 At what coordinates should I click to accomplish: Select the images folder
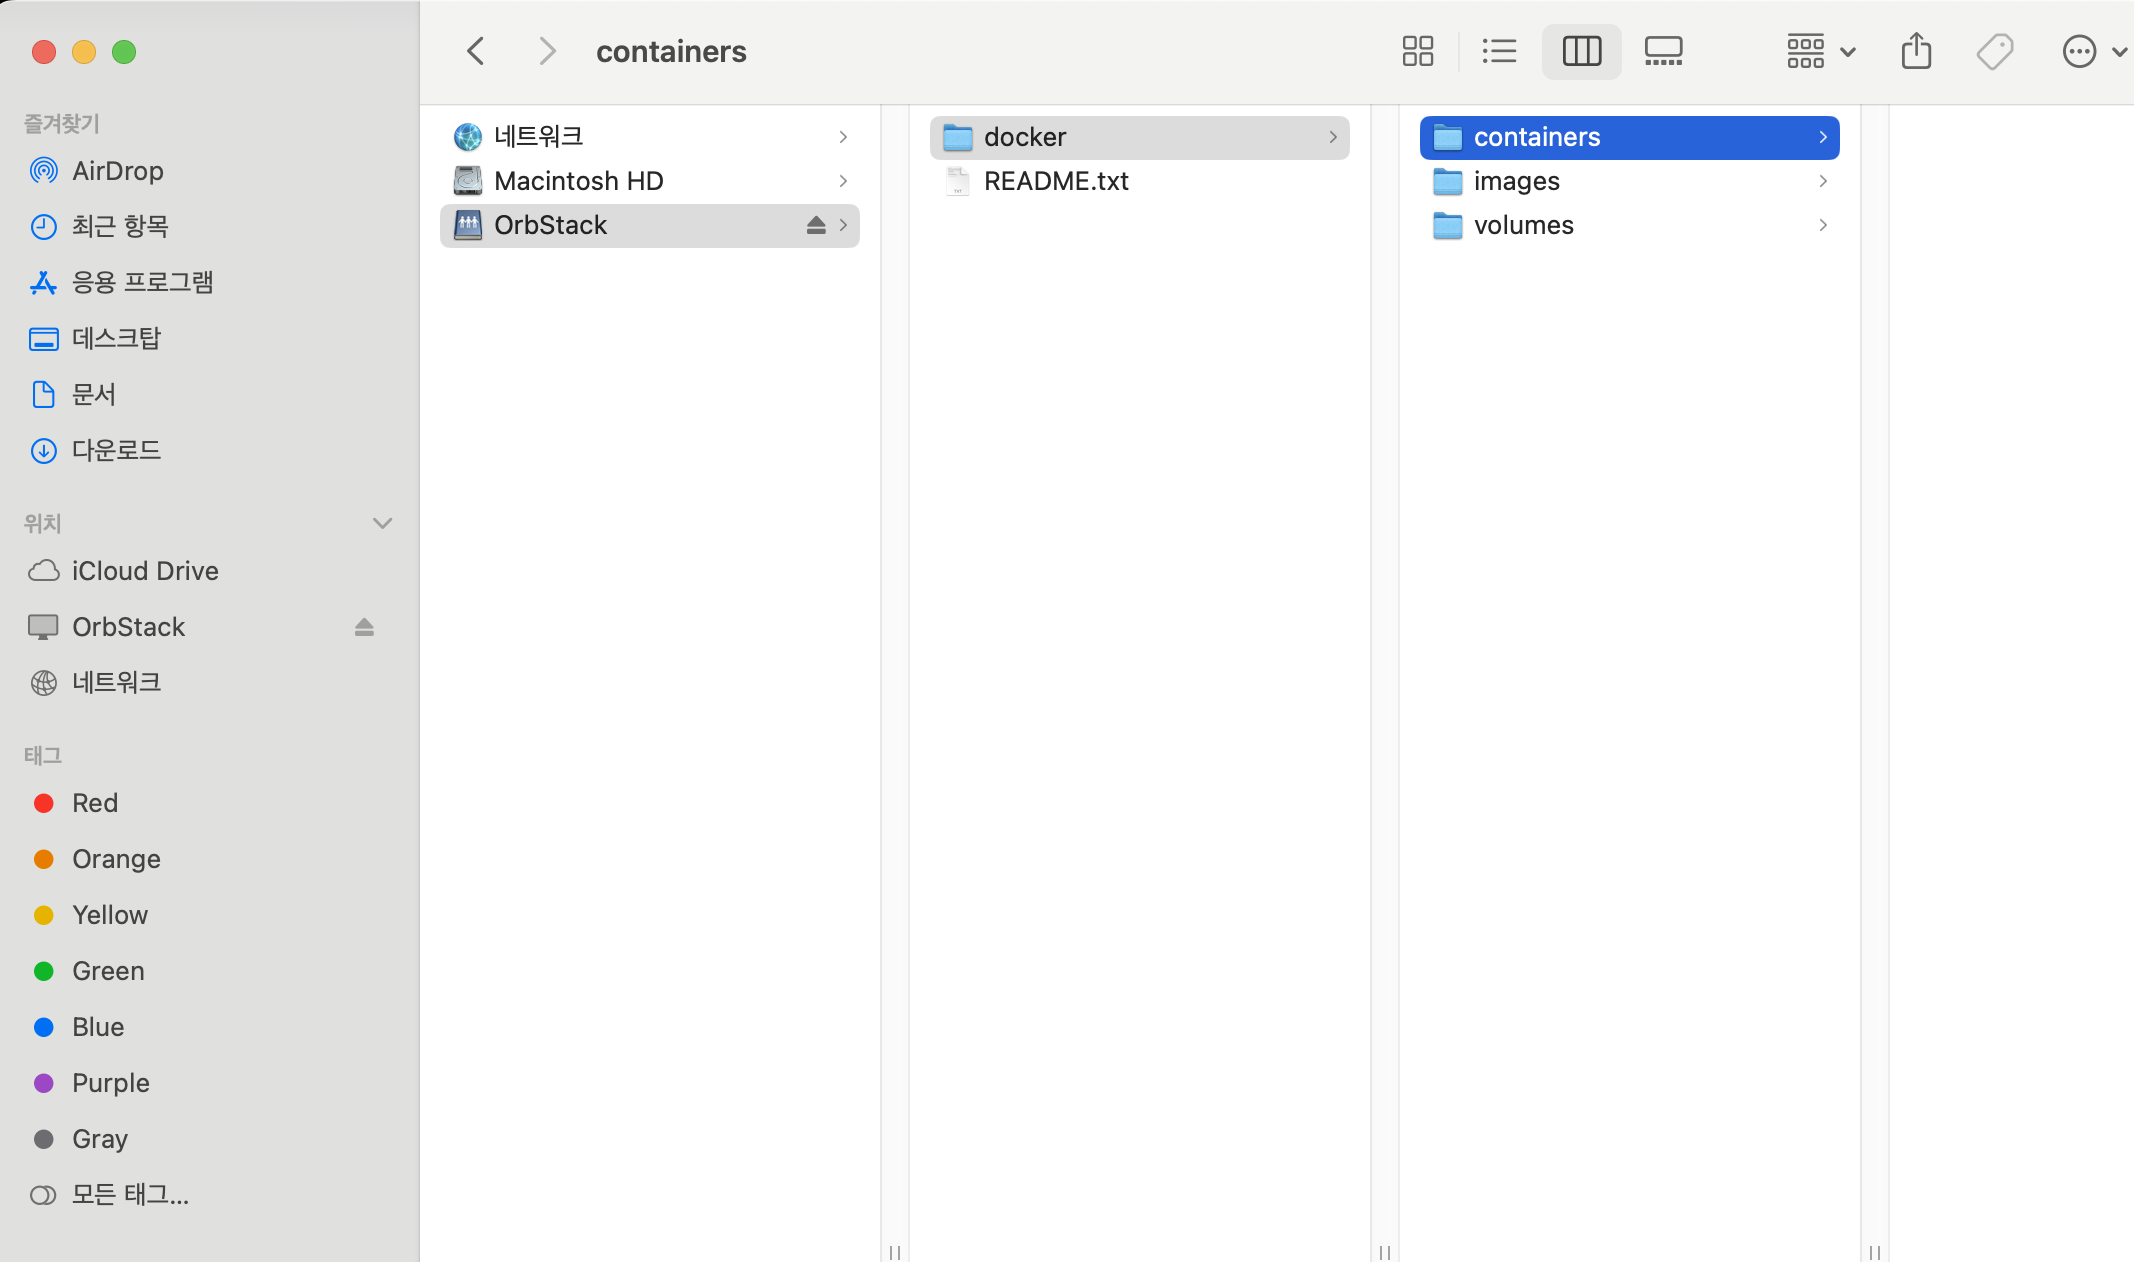click(1630, 181)
